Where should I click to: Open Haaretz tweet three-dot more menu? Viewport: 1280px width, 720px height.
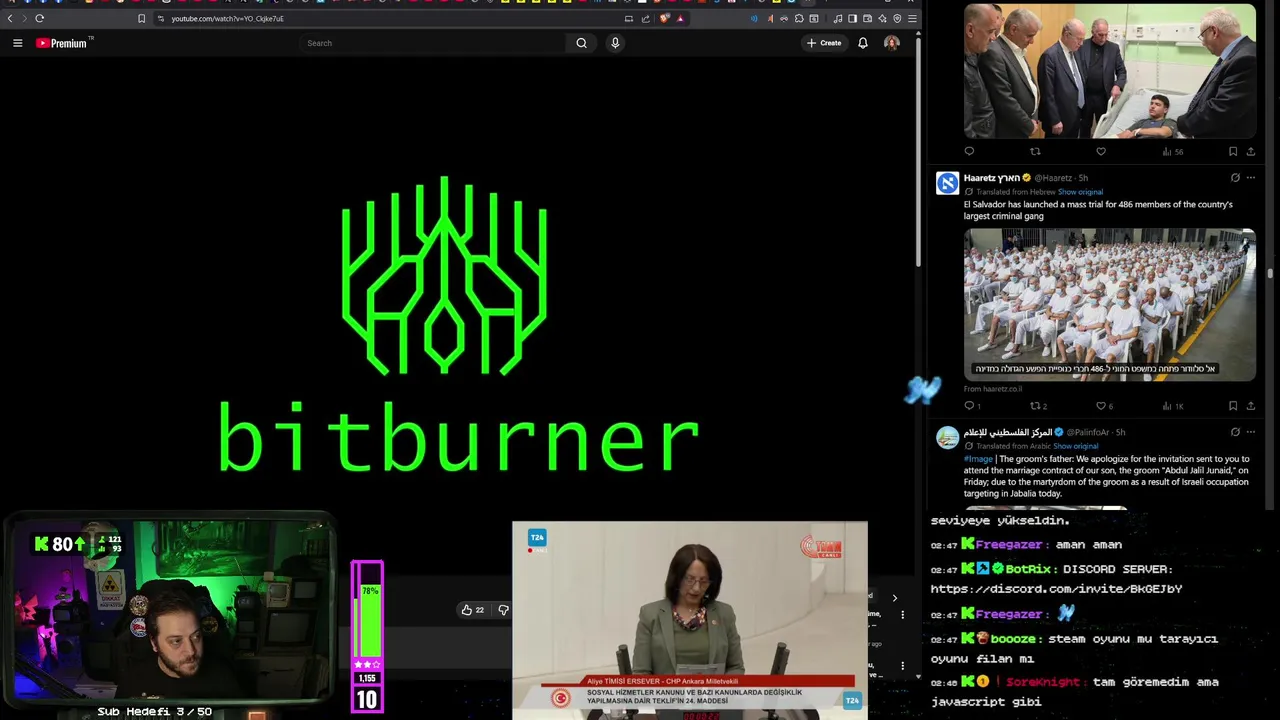click(x=1250, y=178)
